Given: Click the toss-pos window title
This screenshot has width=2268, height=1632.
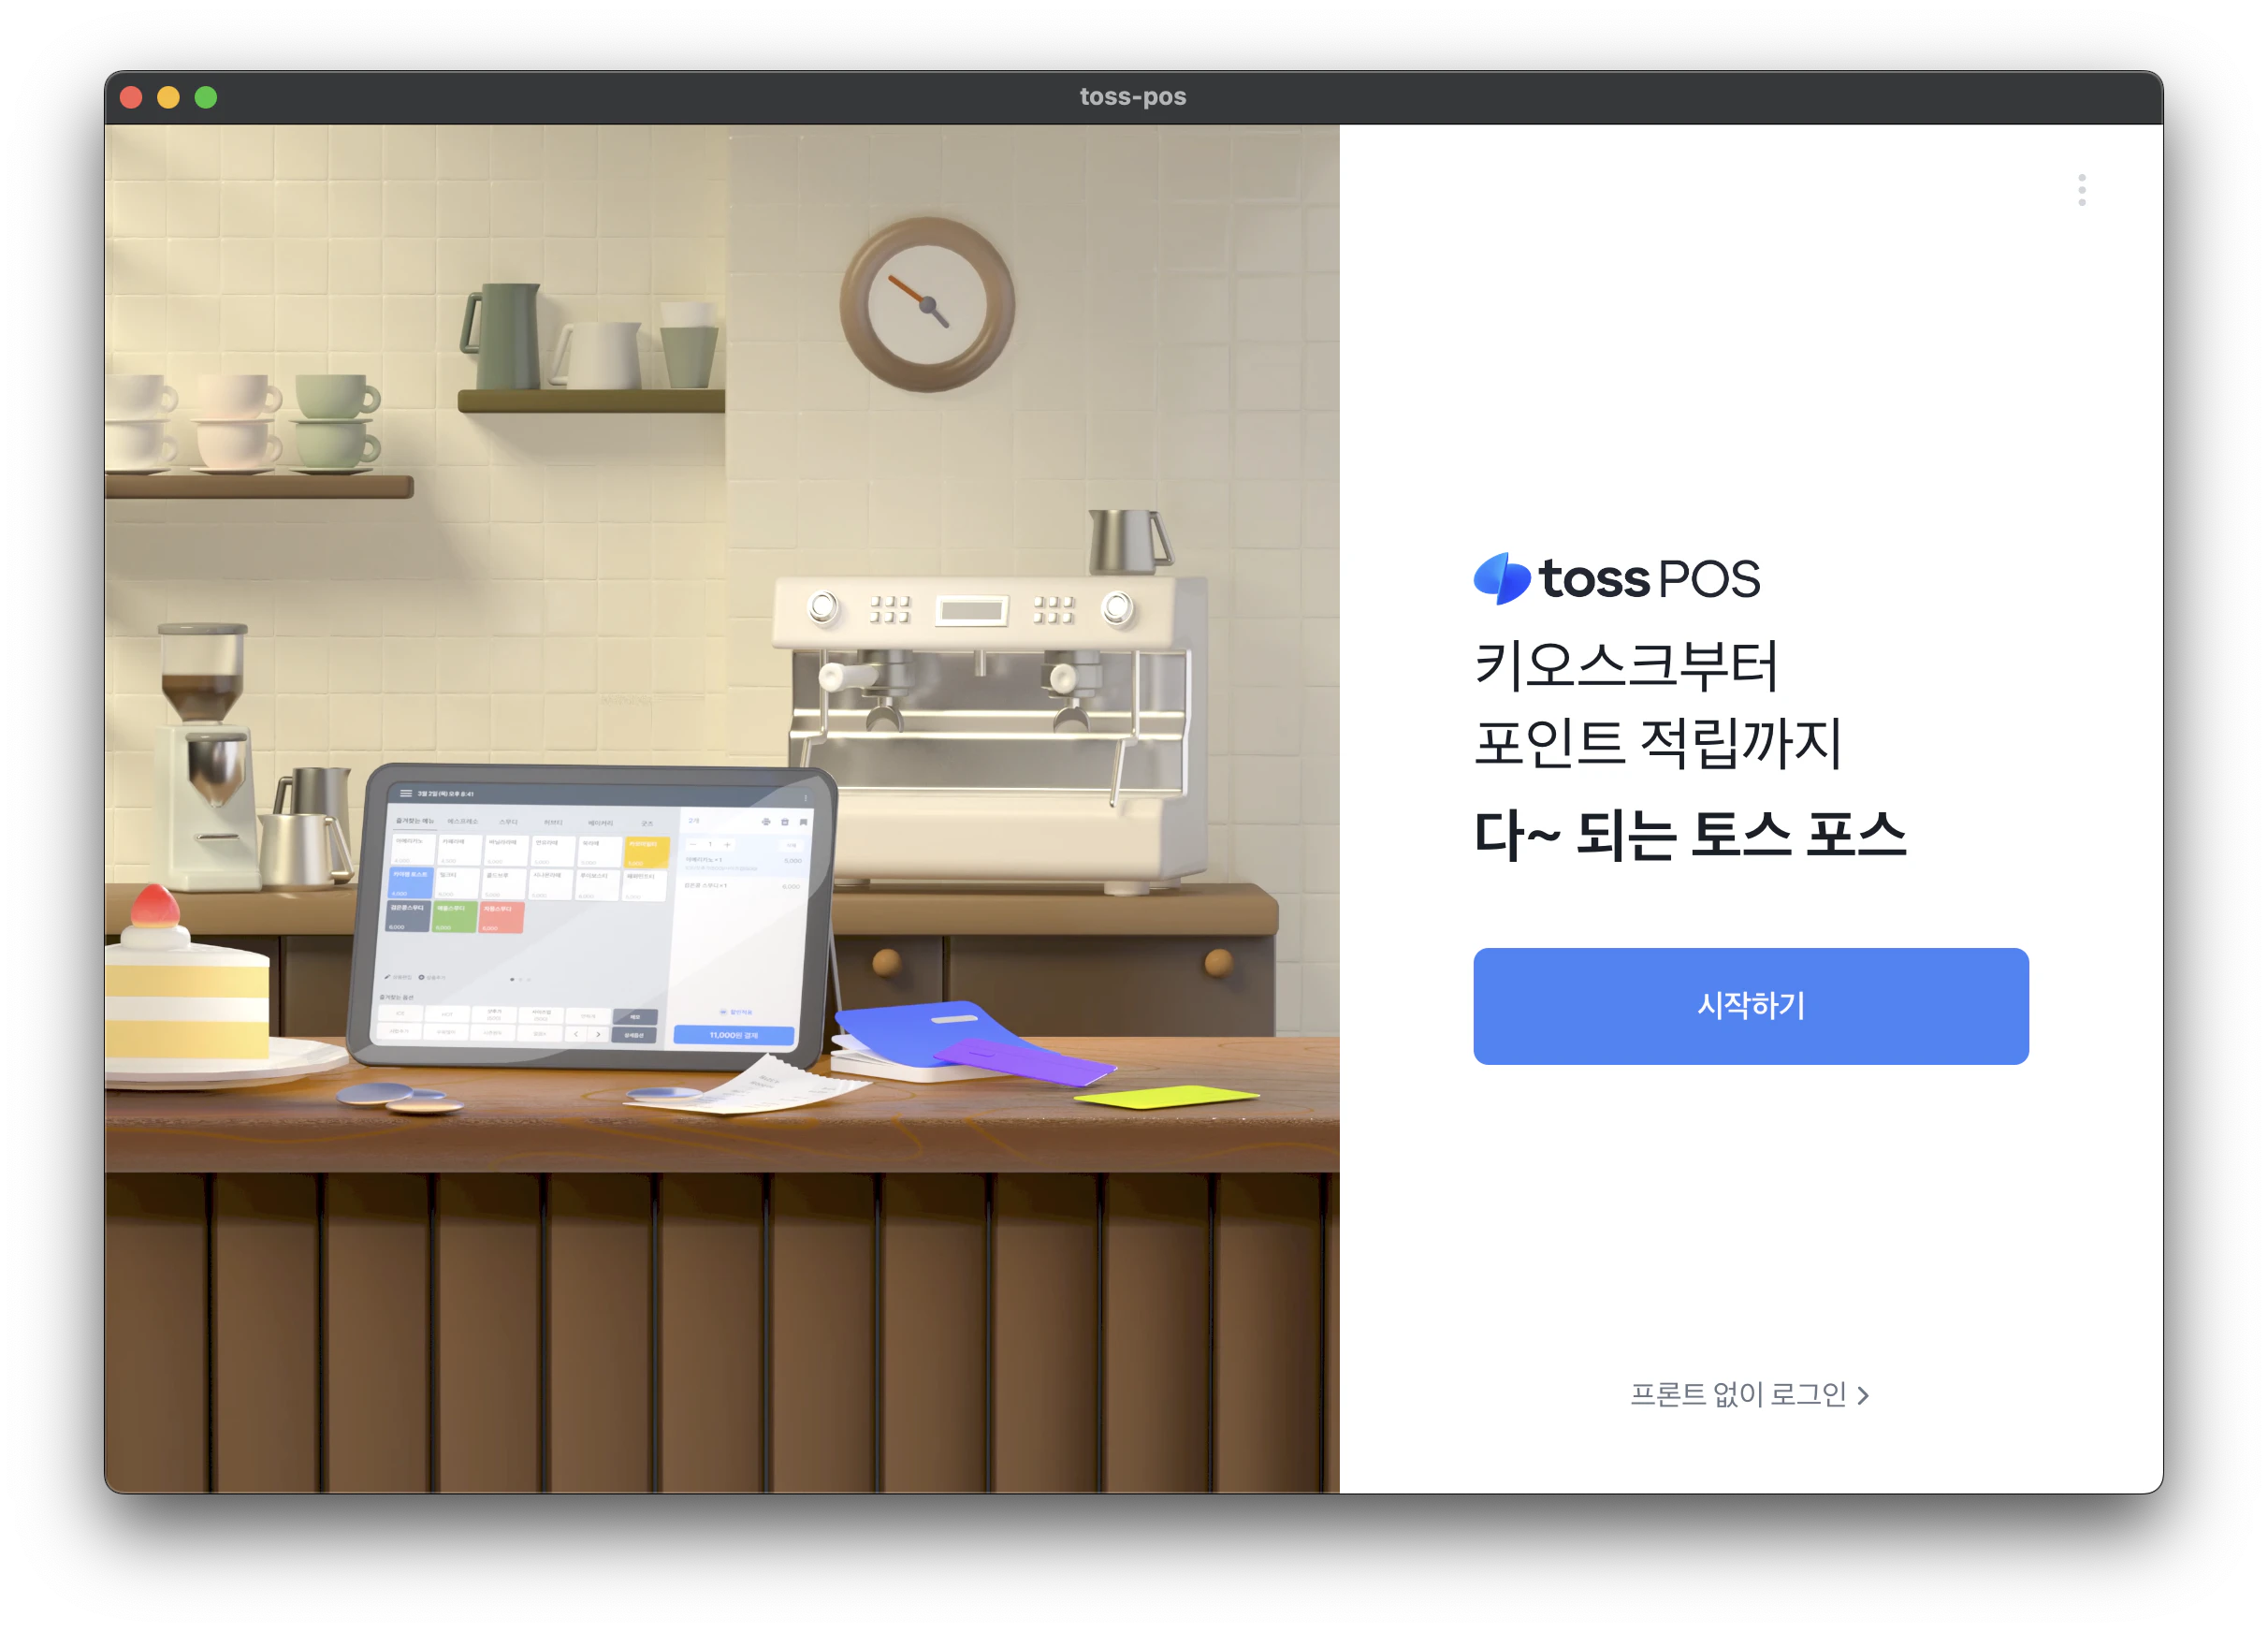Looking at the screenshot, I should (x=1133, y=97).
